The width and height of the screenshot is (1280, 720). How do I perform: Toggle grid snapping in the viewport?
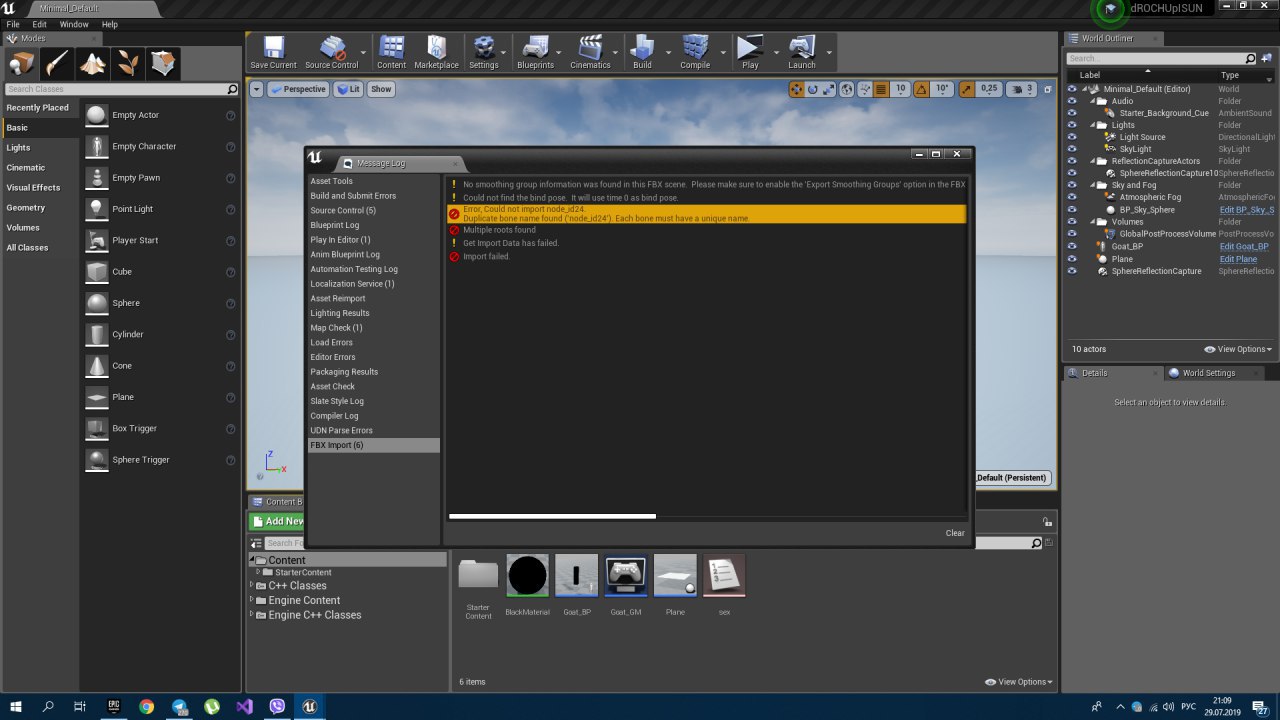(x=881, y=89)
